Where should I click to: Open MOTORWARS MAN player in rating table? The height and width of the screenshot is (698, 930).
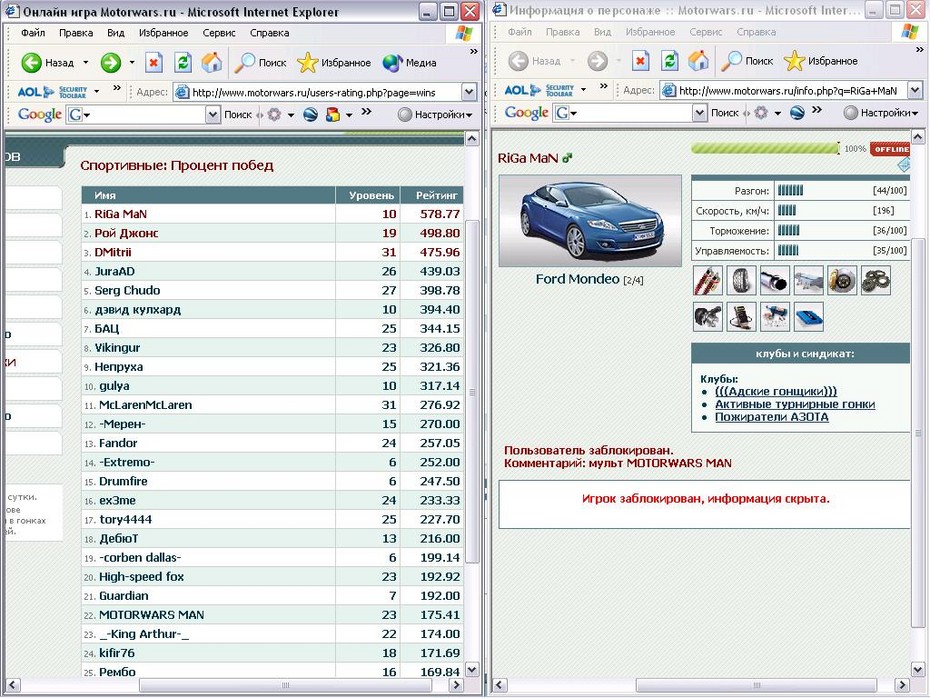click(x=151, y=615)
